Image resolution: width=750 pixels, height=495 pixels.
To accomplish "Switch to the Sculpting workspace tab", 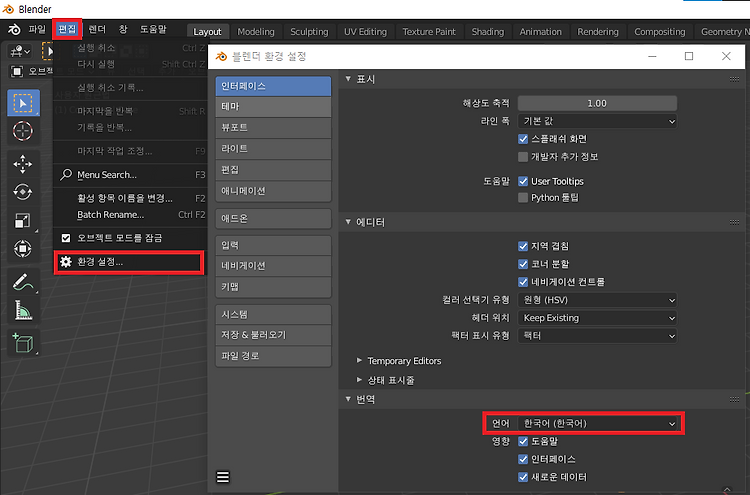I will [x=309, y=32].
